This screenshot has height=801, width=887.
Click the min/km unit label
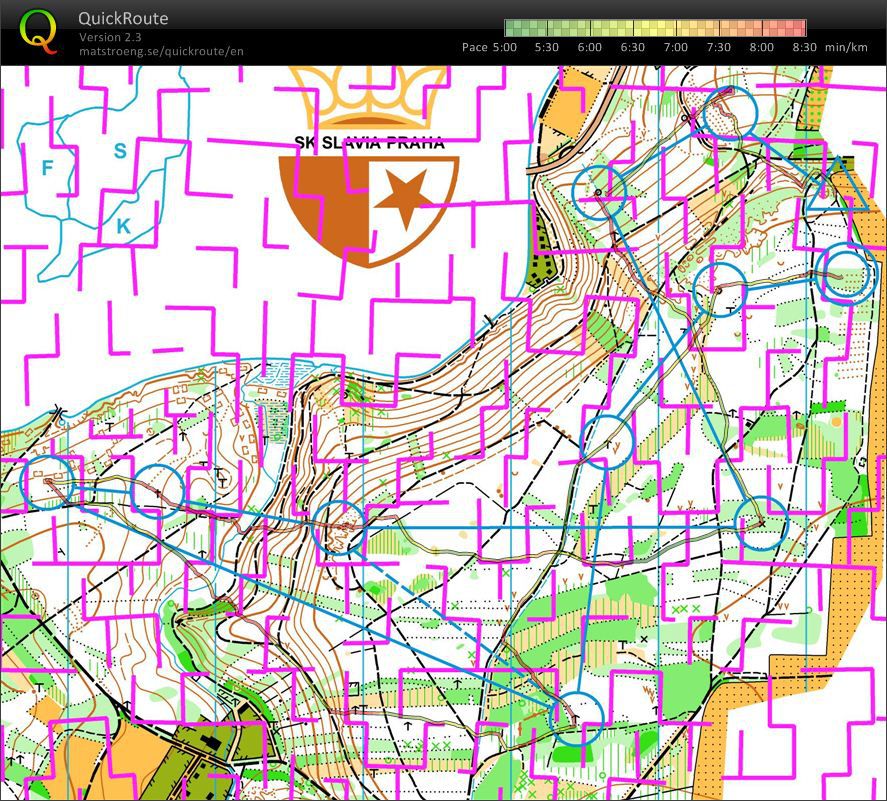846,47
